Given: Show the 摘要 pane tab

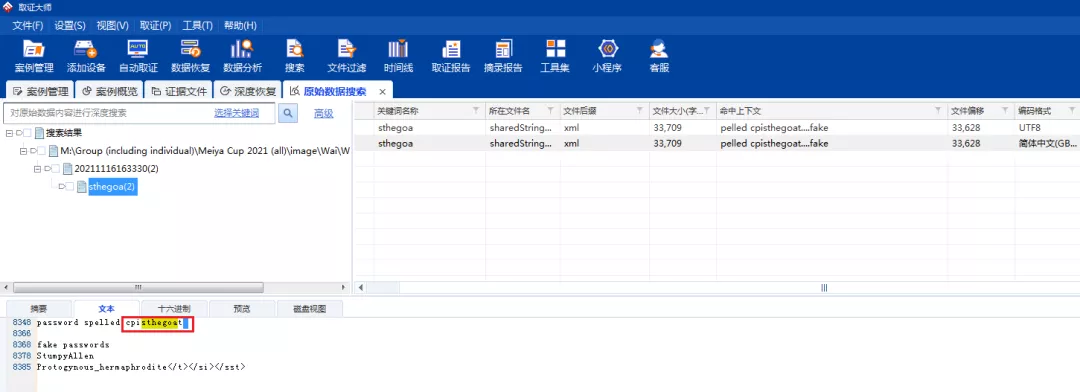Looking at the screenshot, I should [39, 309].
